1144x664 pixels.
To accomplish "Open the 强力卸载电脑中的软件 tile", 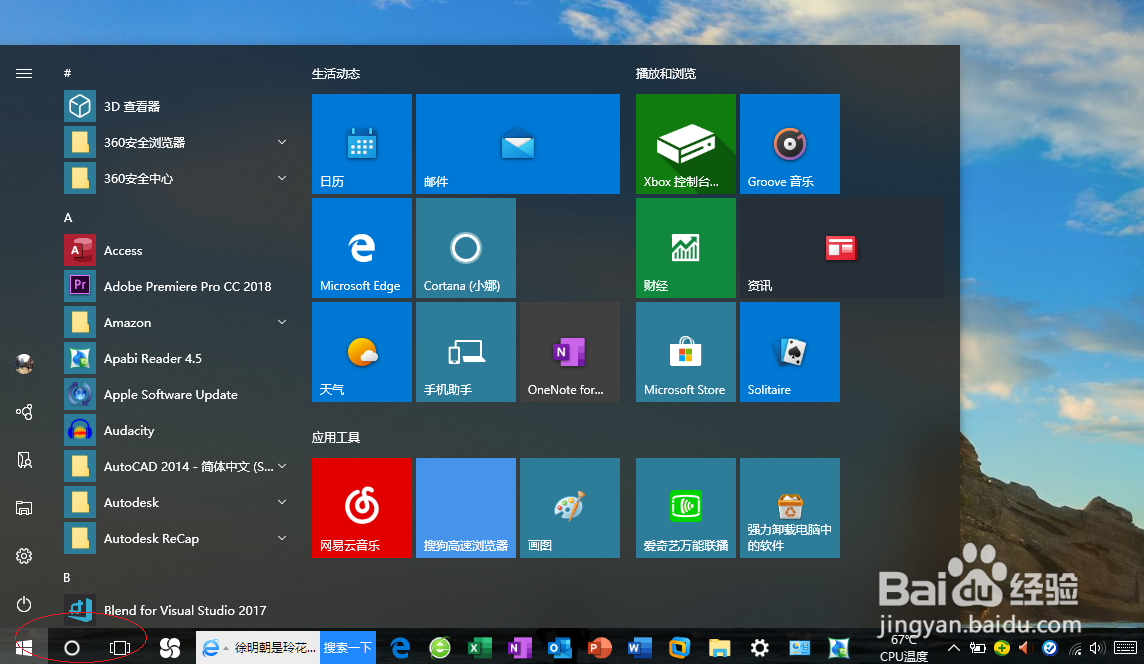I will [789, 508].
